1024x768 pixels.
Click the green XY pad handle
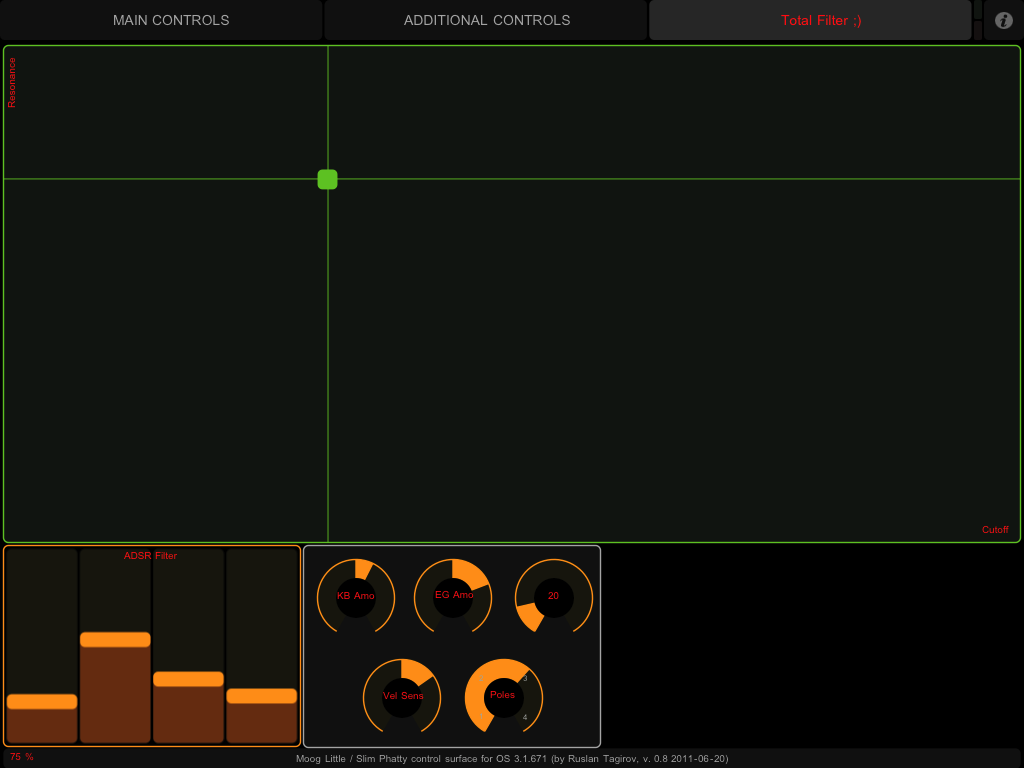pyautogui.click(x=327, y=179)
